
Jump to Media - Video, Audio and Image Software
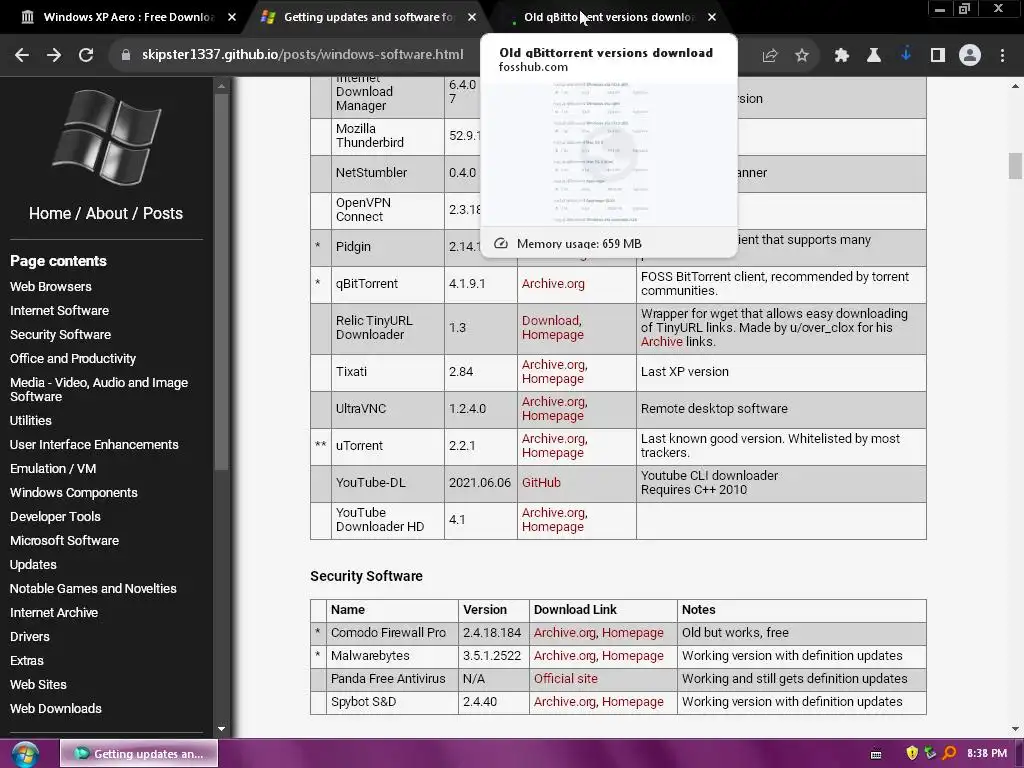[99, 390]
